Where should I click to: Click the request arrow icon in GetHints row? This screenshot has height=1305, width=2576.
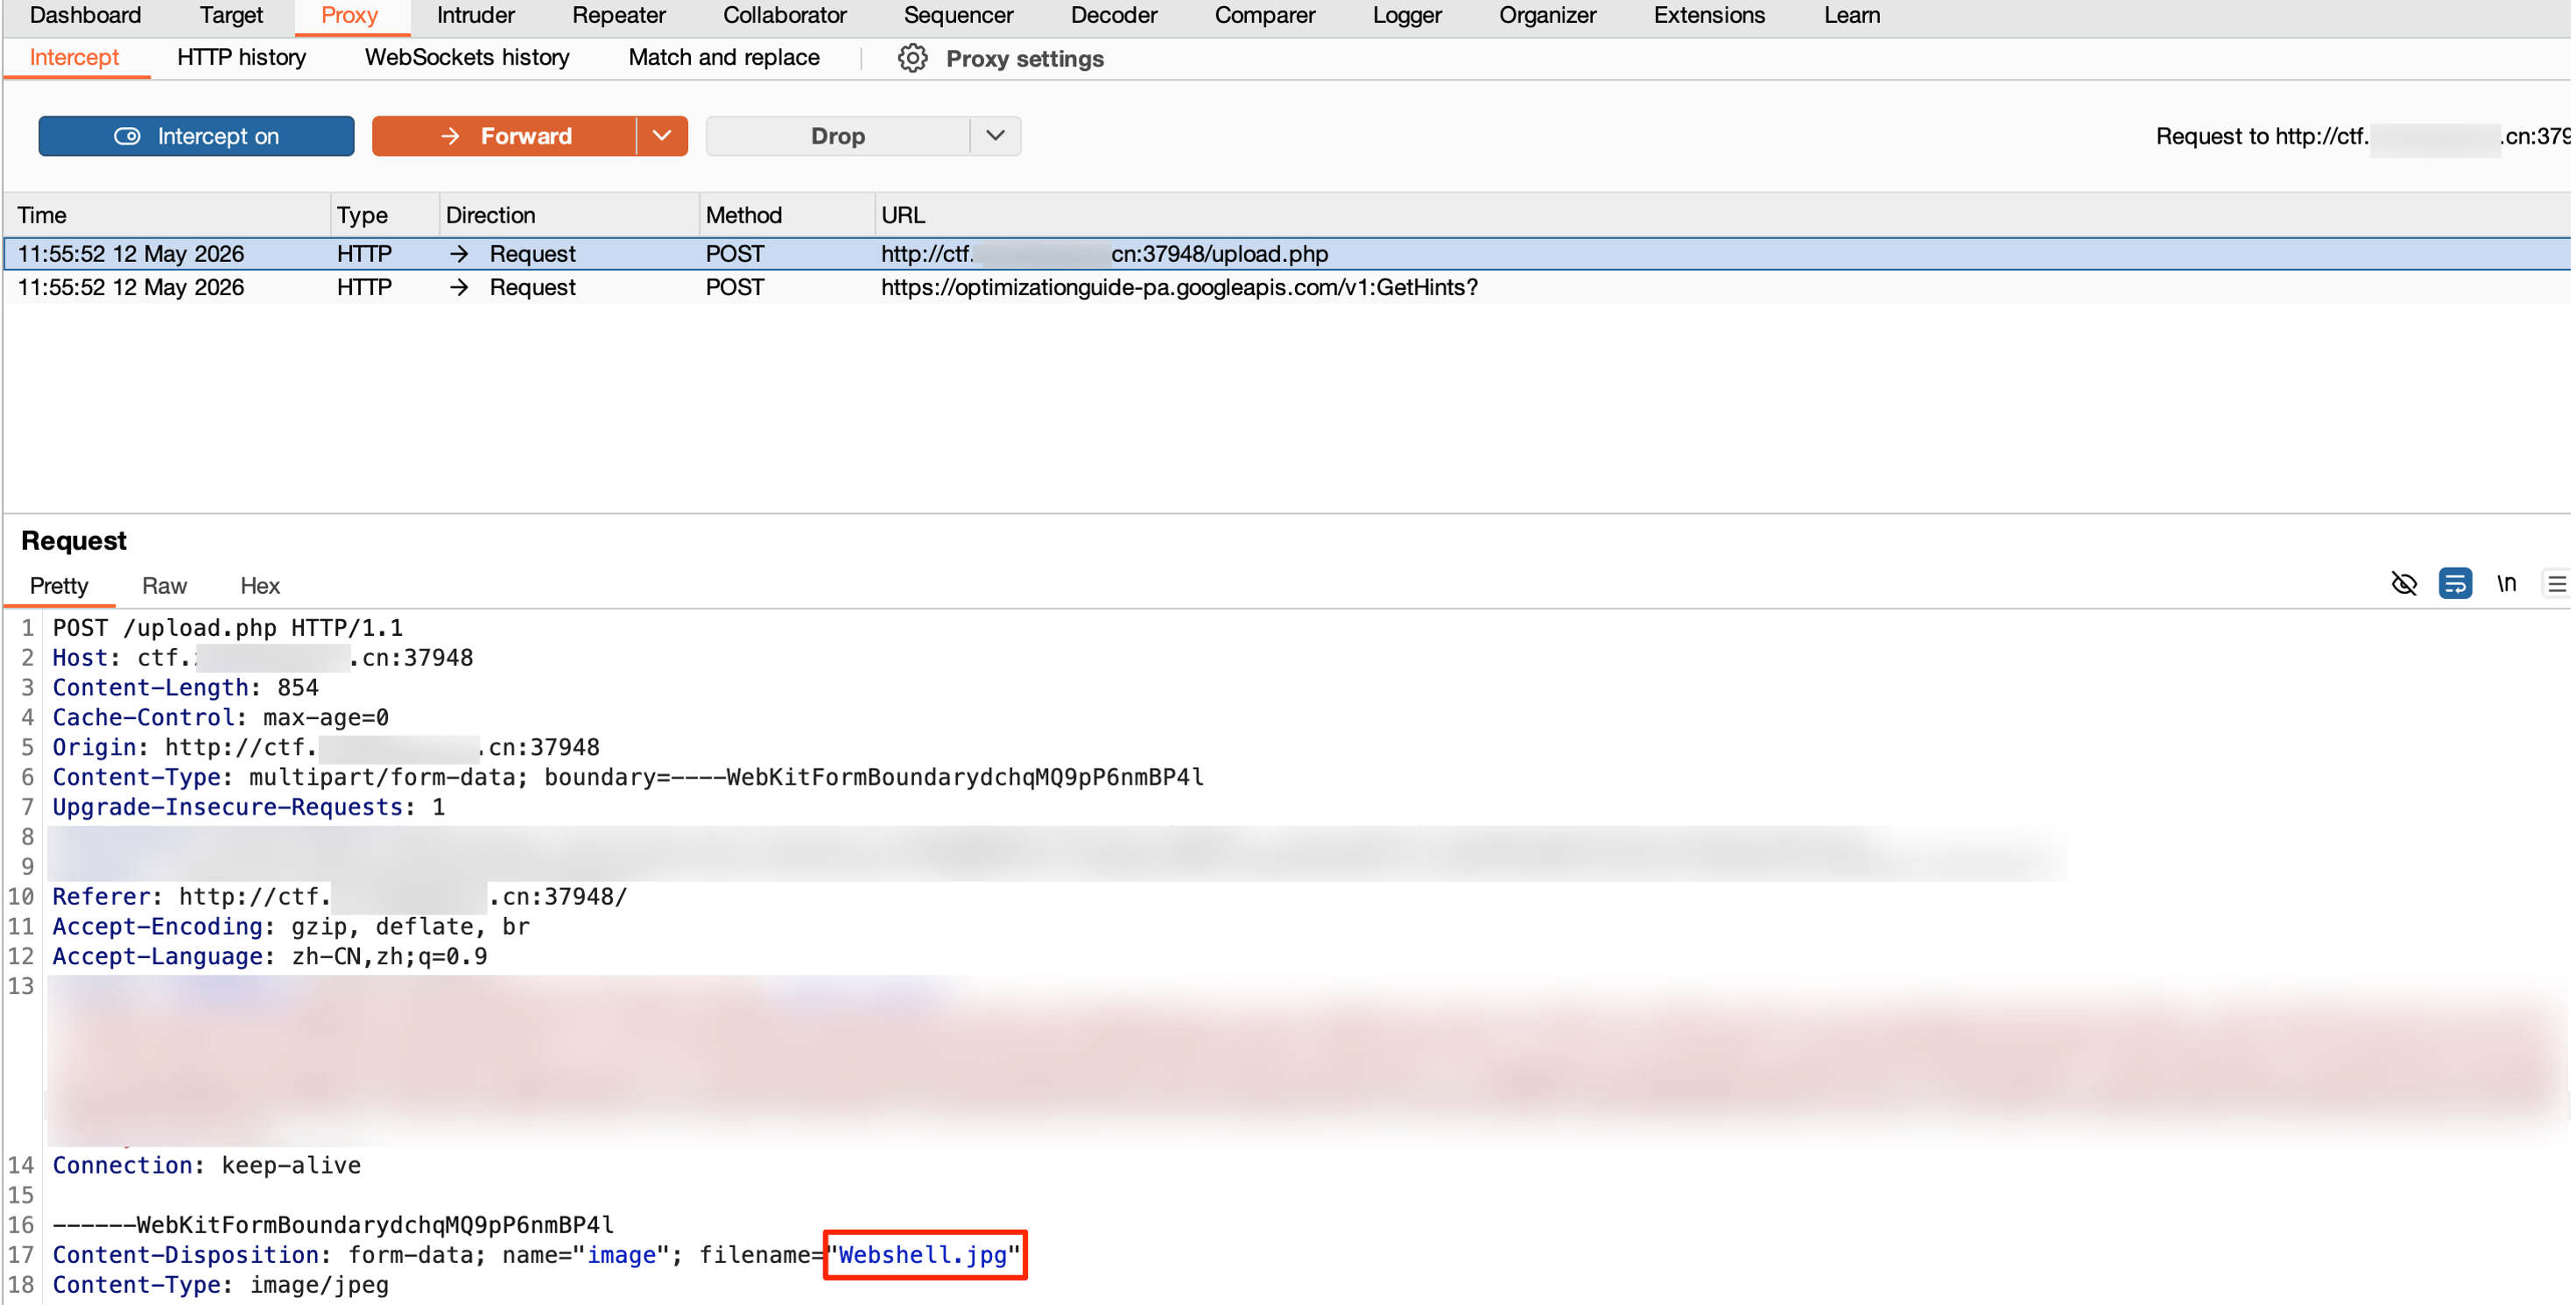coord(459,288)
